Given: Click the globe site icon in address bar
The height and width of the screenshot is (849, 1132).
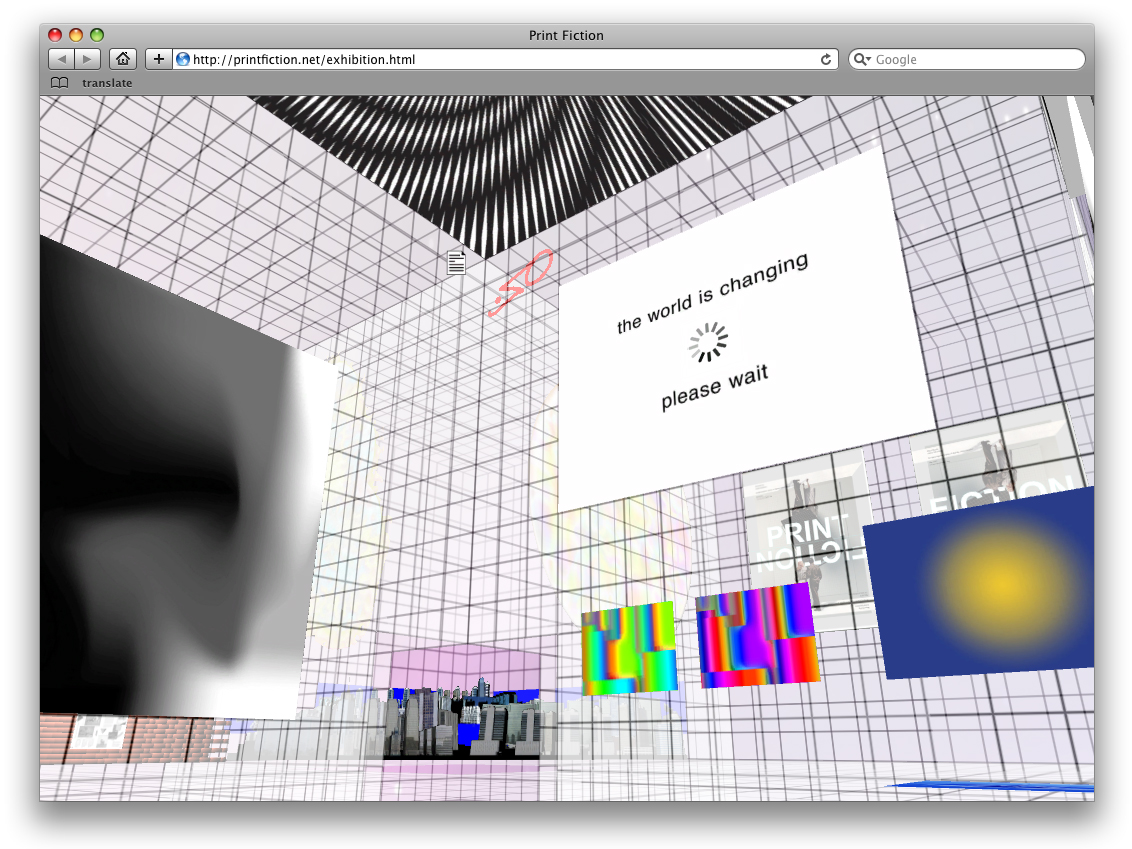Looking at the screenshot, I should 183,59.
